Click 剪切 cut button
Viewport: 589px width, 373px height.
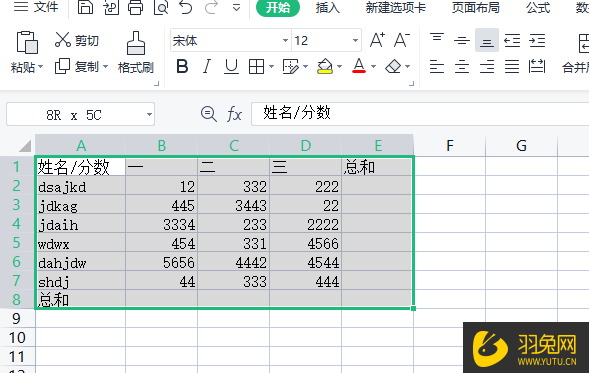[x=77, y=40]
